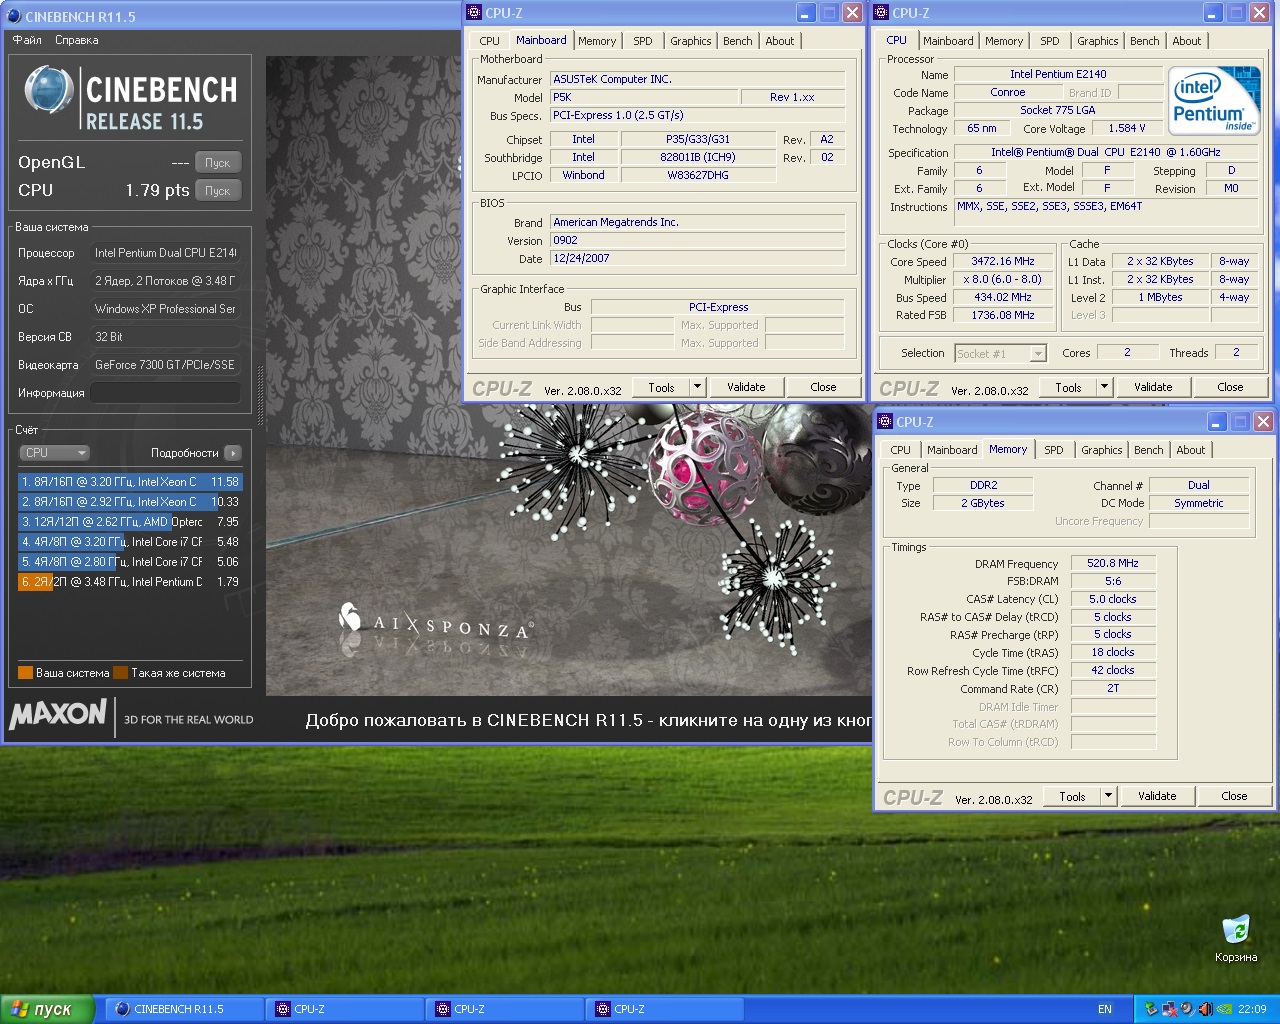Click the EN language indicator in taskbar

[x=1105, y=1009]
